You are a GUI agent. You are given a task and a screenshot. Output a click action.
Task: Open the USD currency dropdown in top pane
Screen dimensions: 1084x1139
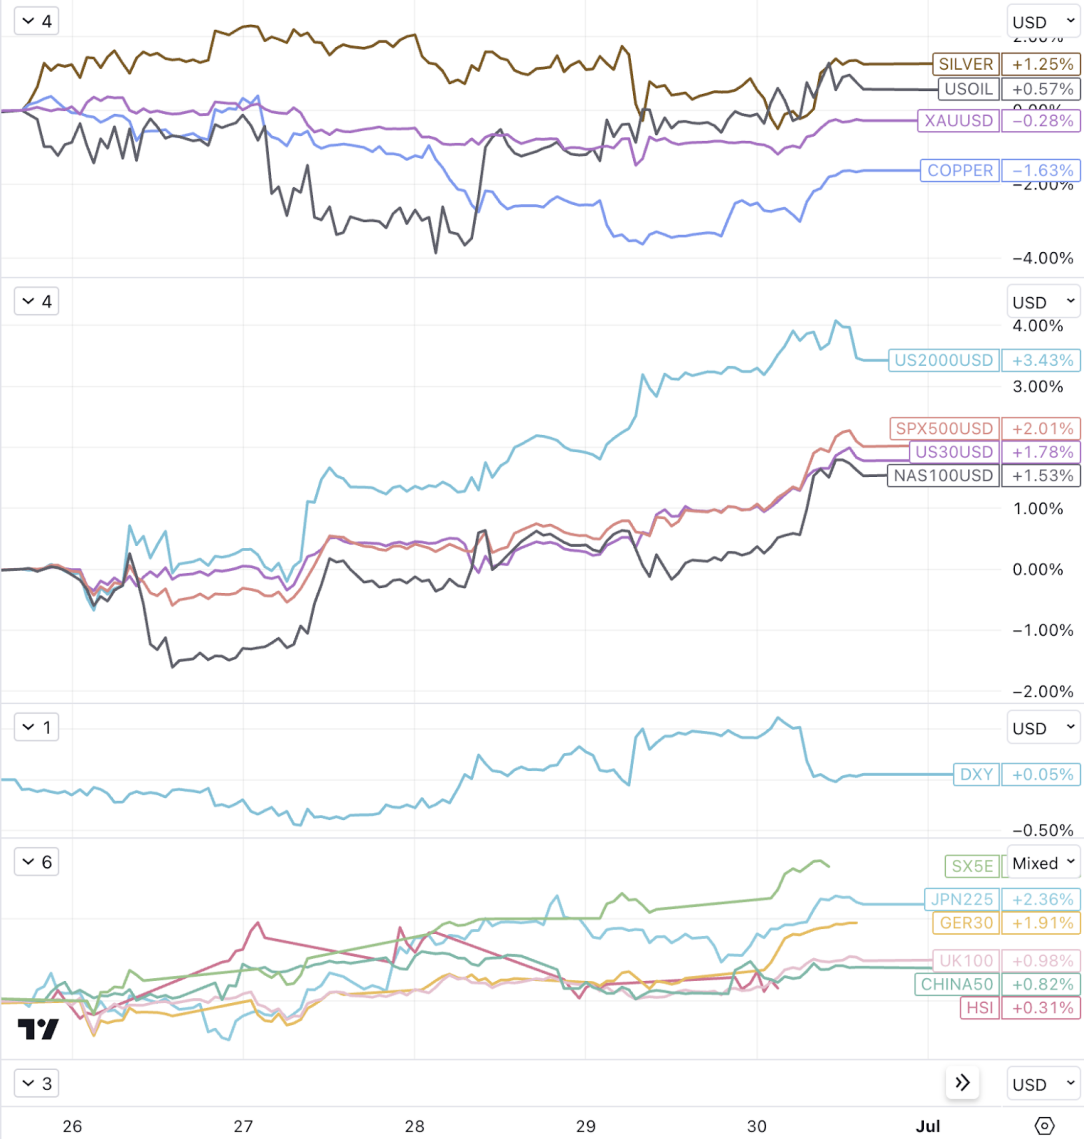[x=1043, y=22]
